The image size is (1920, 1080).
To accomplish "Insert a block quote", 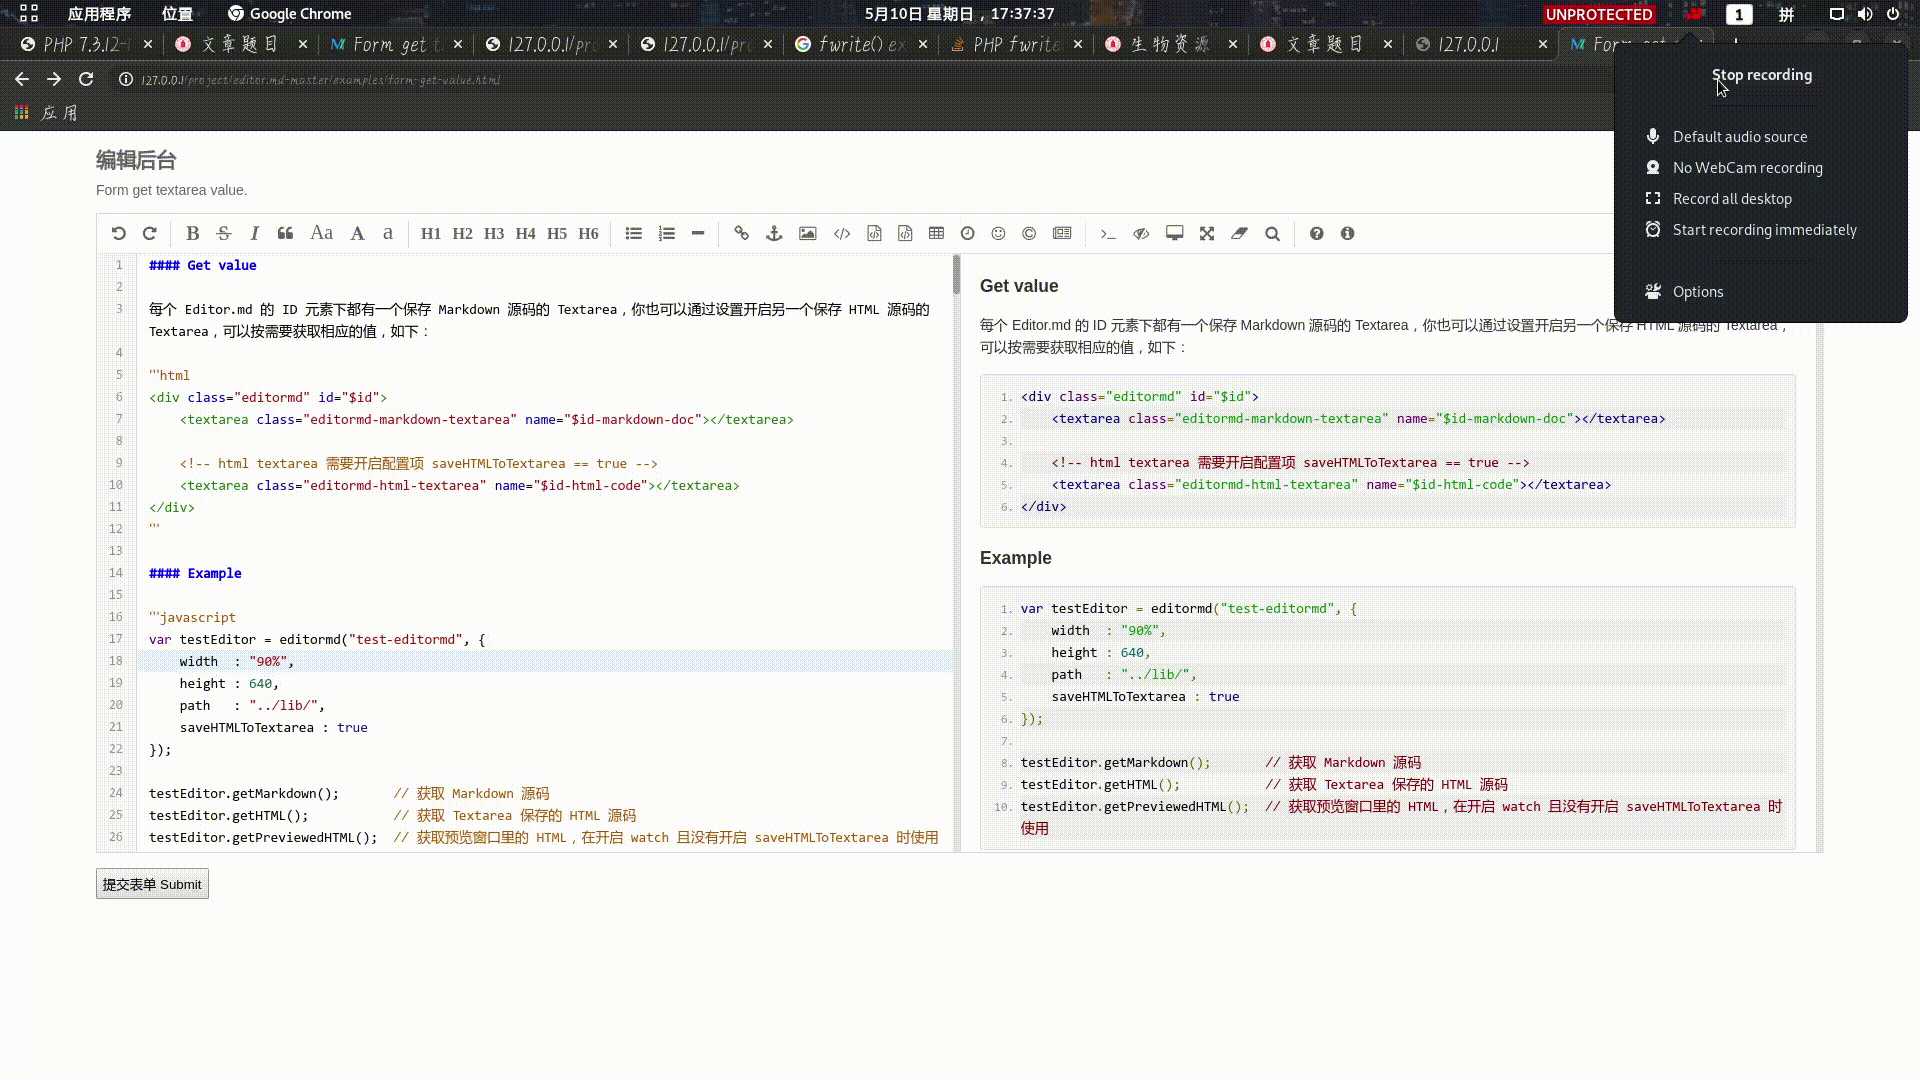I will click(285, 233).
